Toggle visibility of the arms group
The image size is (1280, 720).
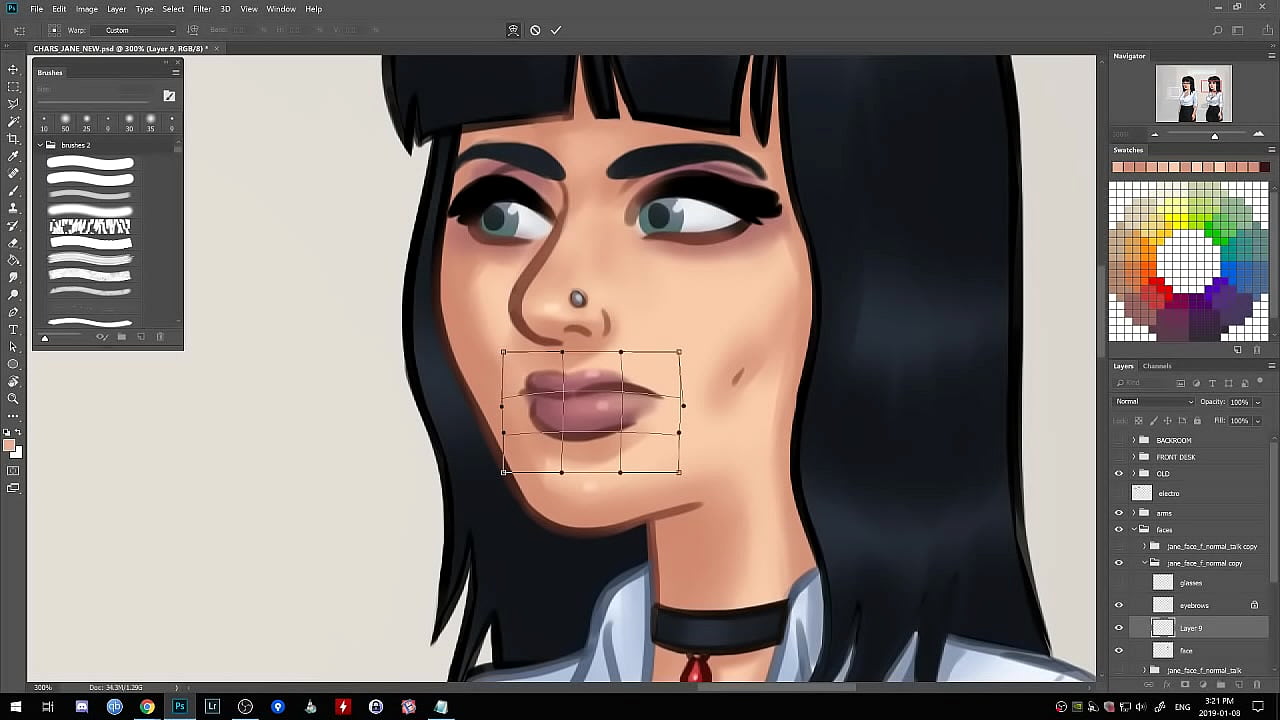1119,513
